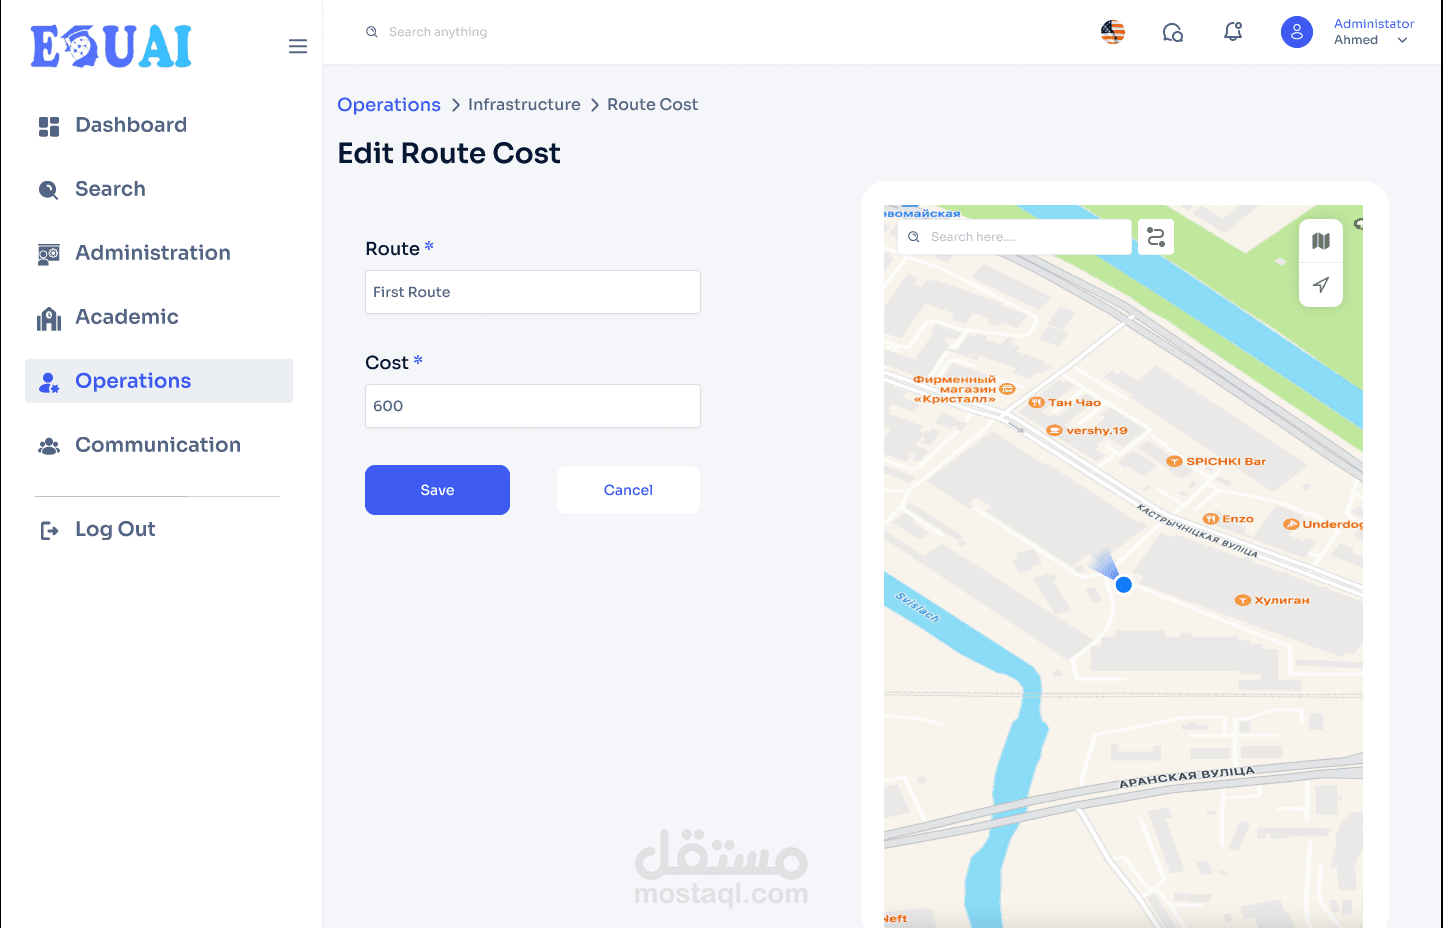Open Communication section
The height and width of the screenshot is (928, 1443).
pos(159,445)
